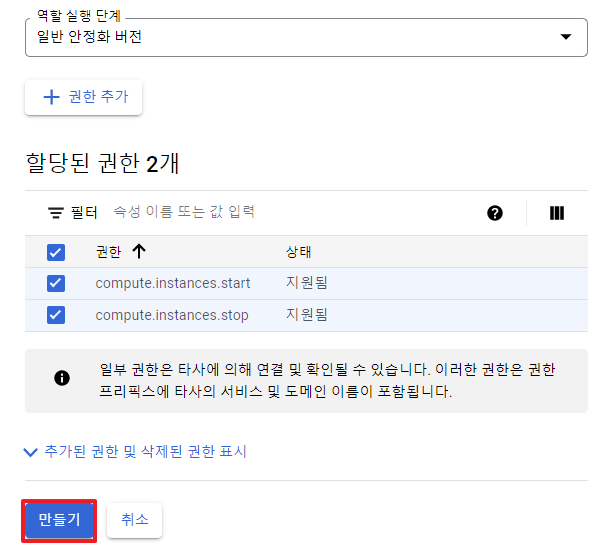This screenshot has height=555, width=606.
Task: Open the column display options icon
Action: (557, 213)
